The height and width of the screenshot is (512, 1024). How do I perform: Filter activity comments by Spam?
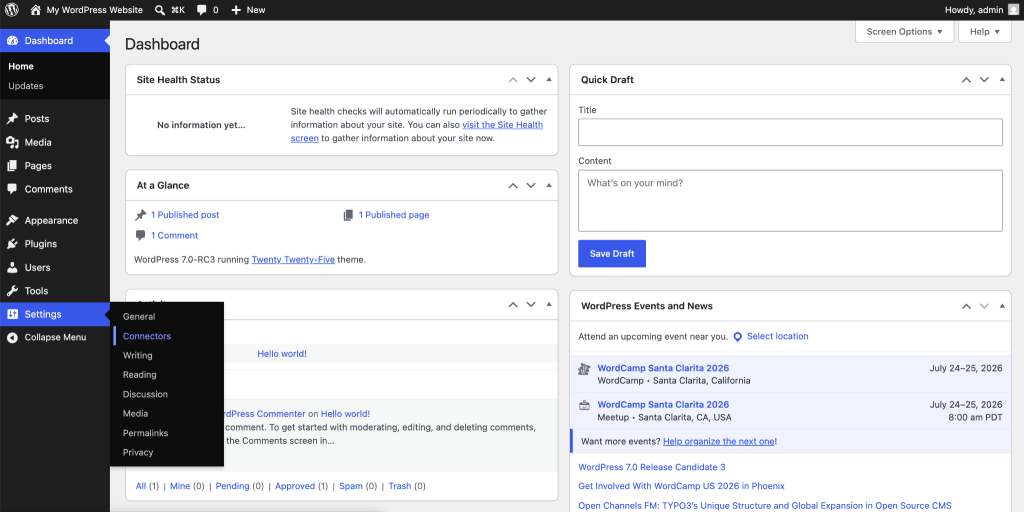[x=351, y=486]
